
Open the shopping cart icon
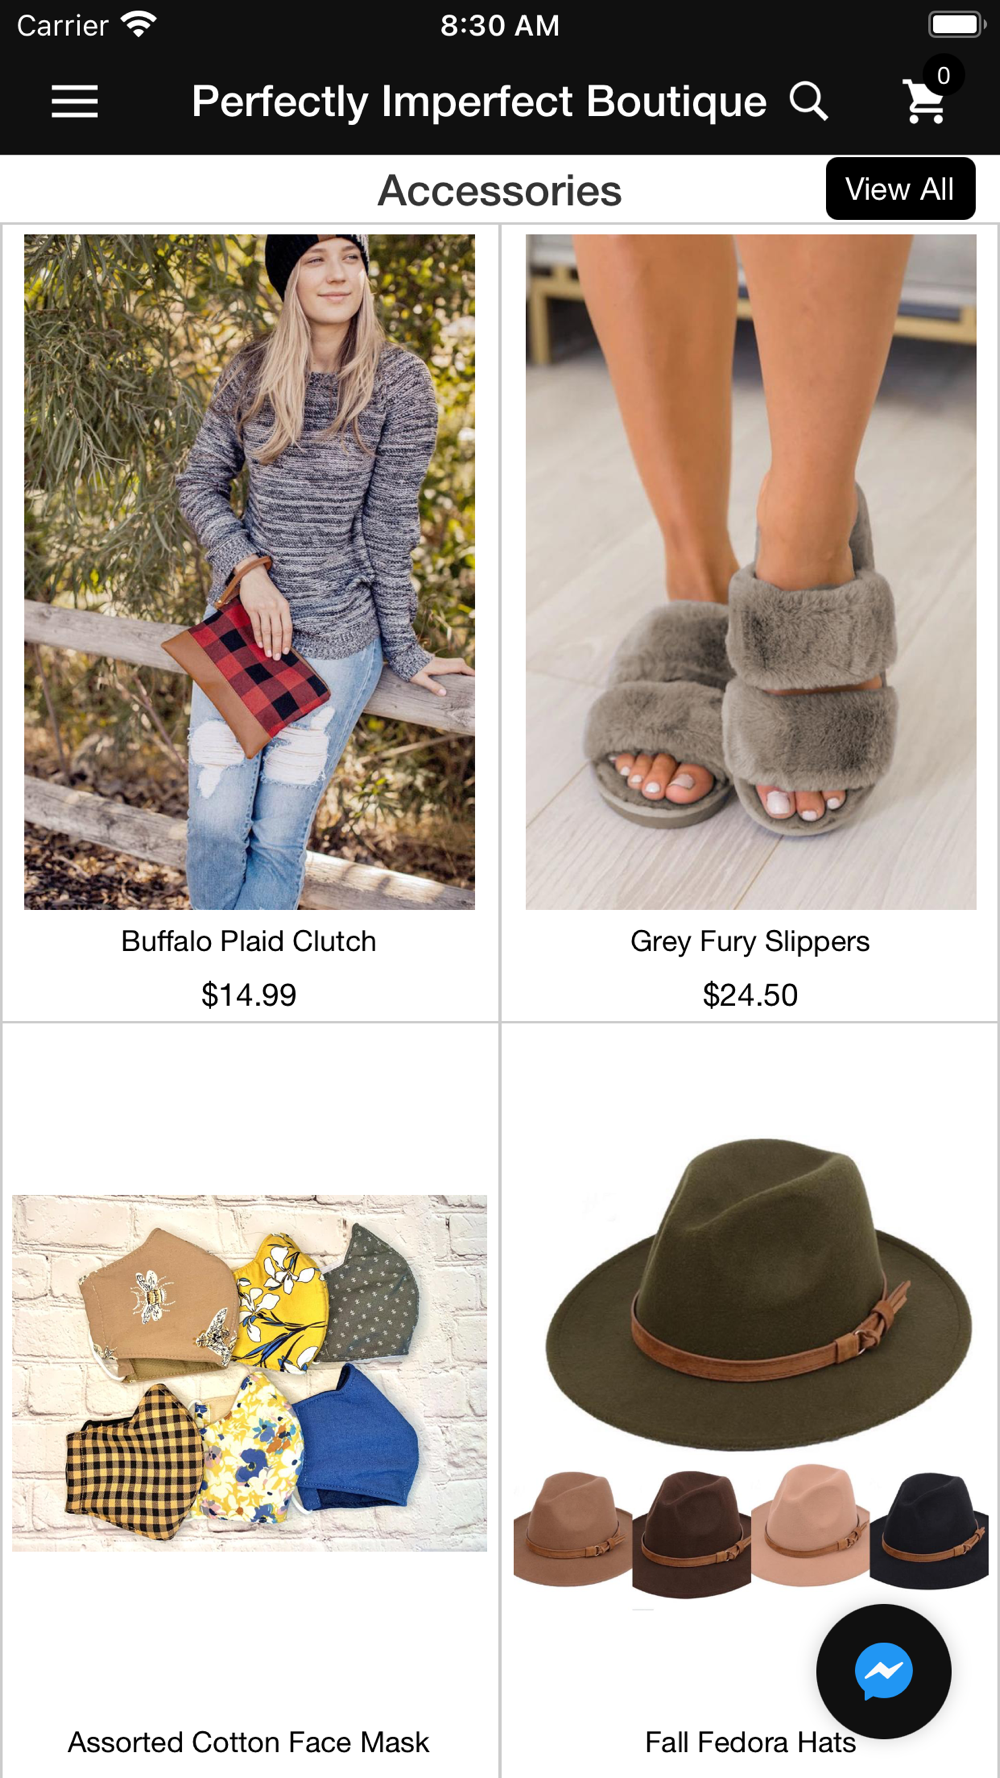click(925, 102)
